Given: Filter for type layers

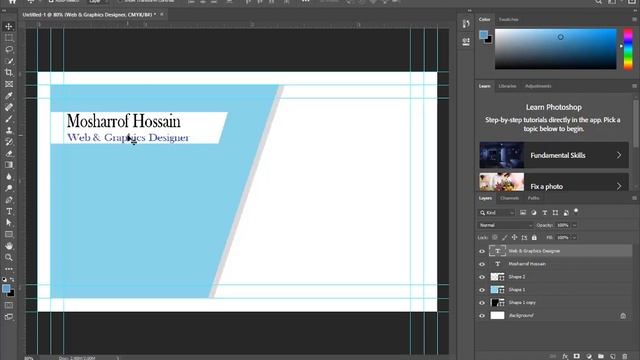Looking at the screenshot, I should pos(544,213).
